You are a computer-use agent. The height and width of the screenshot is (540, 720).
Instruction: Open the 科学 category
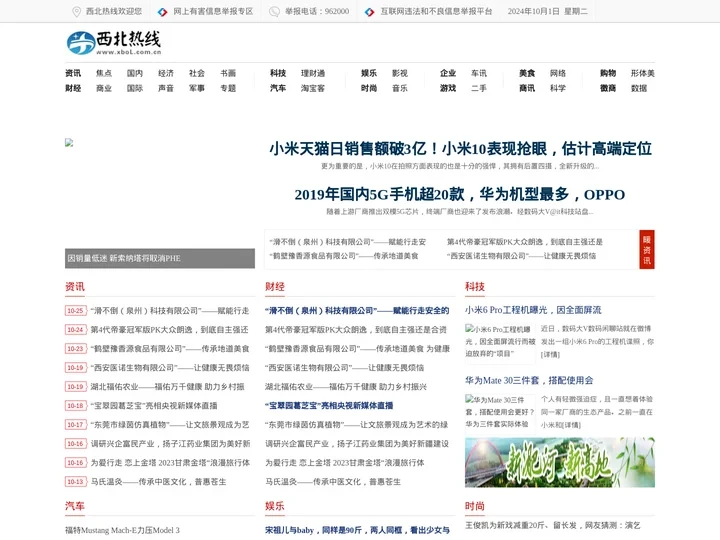point(558,88)
